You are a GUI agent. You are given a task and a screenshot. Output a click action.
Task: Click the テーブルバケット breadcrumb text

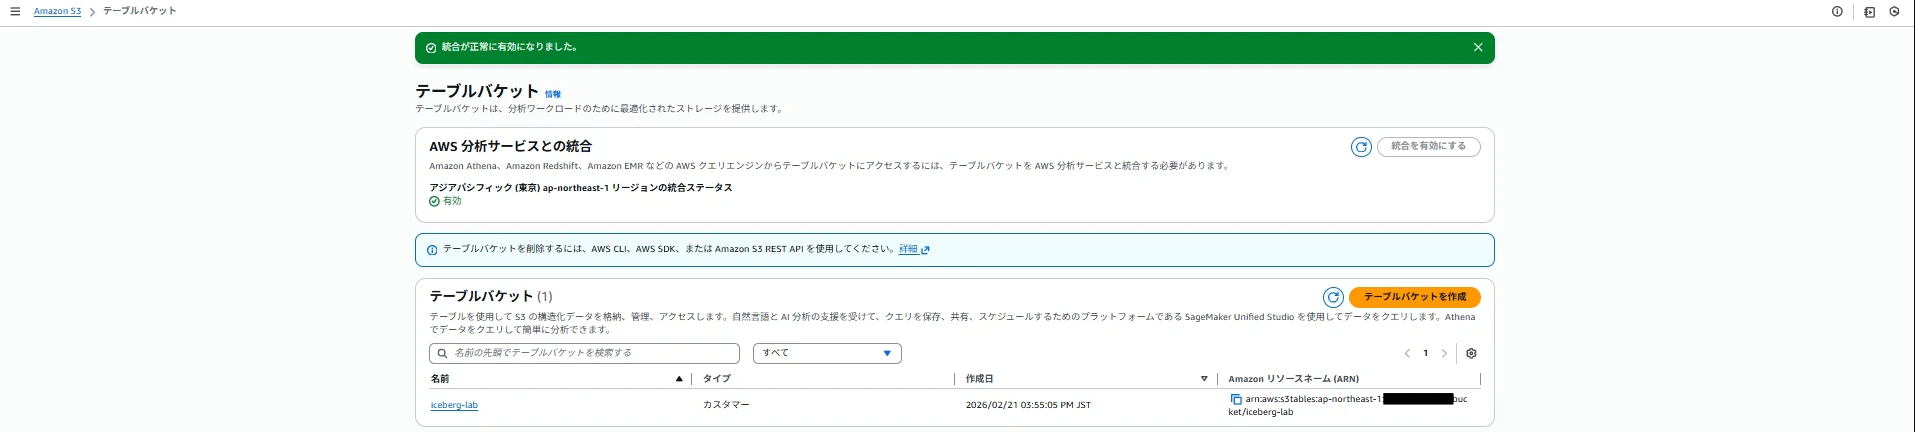pyautogui.click(x=140, y=11)
